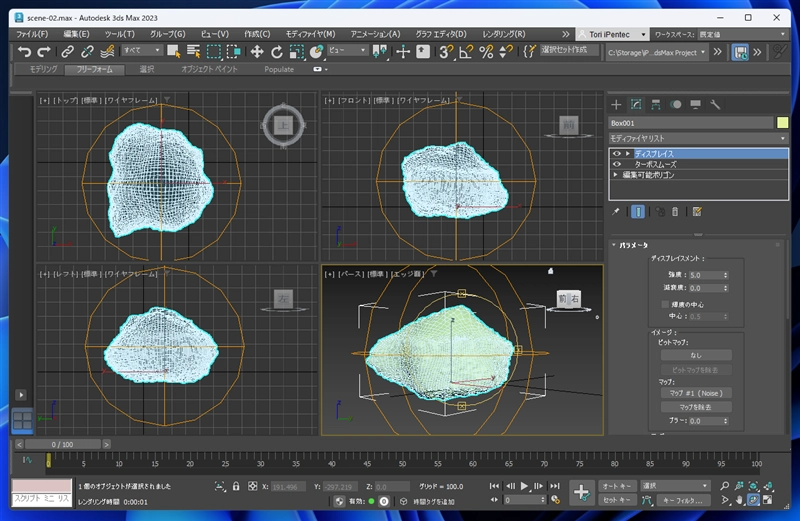
Task: Open the Display panel tab
Action: pyautogui.click(x=695, y=105)
